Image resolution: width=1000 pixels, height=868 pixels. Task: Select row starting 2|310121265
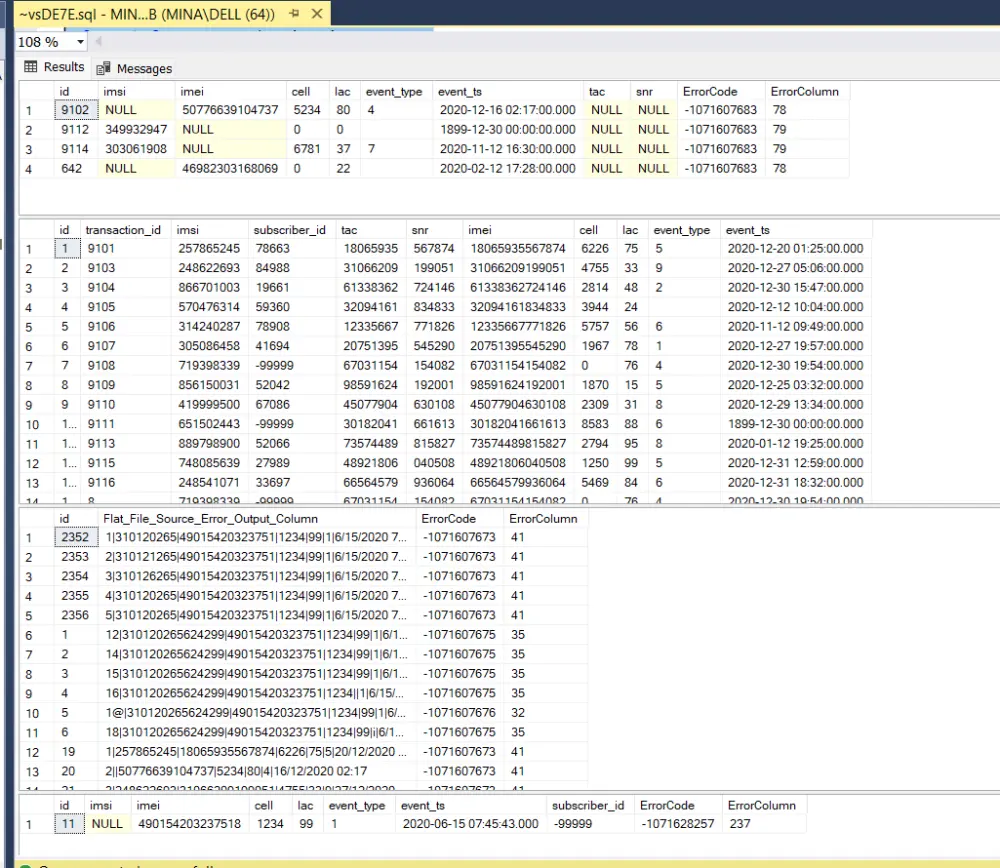[256, 557]
